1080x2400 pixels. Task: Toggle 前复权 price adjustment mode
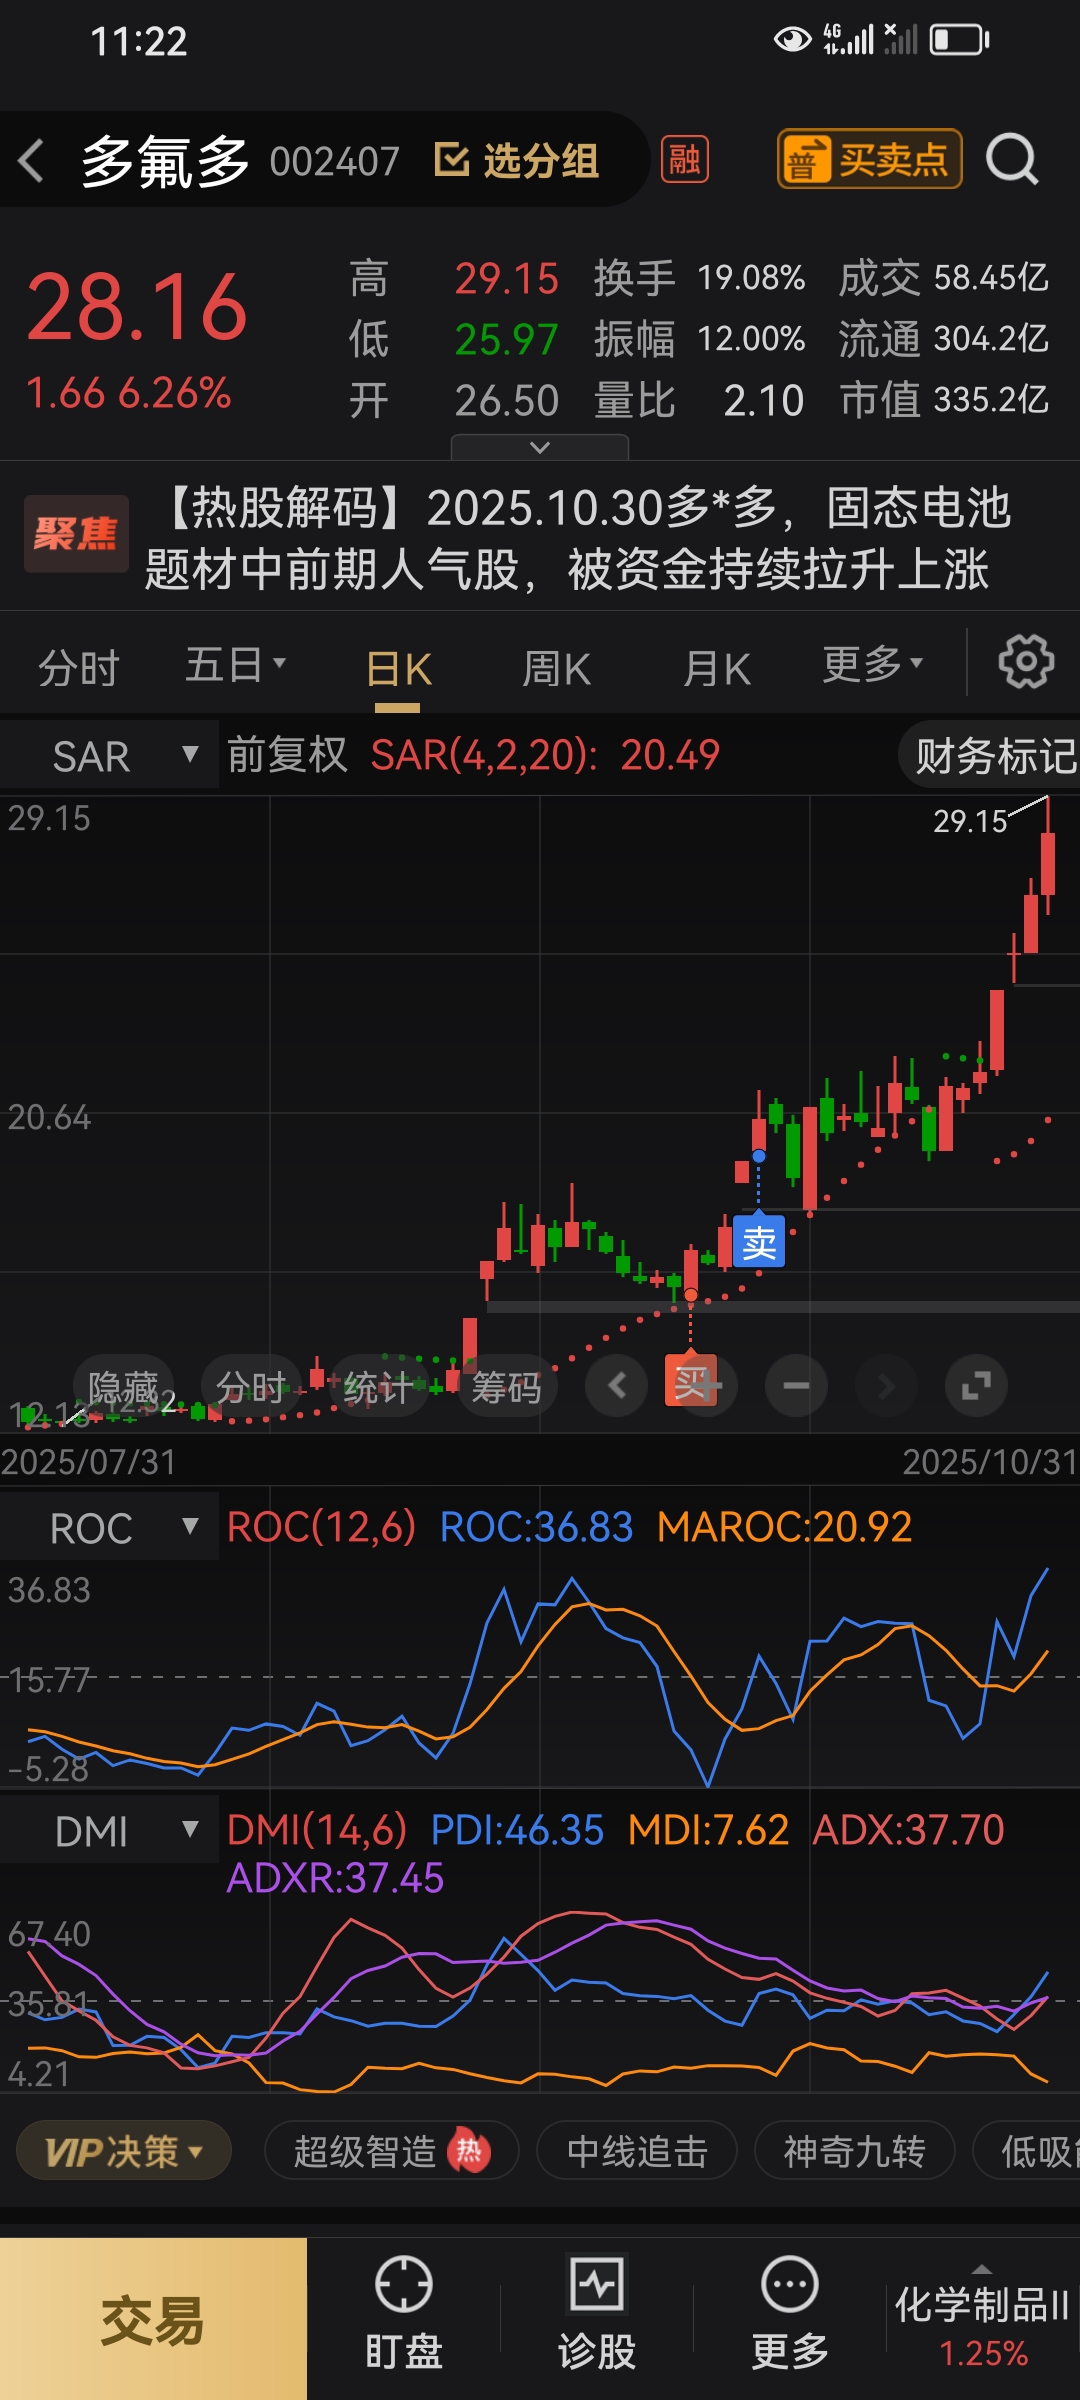tap(287, 755)
